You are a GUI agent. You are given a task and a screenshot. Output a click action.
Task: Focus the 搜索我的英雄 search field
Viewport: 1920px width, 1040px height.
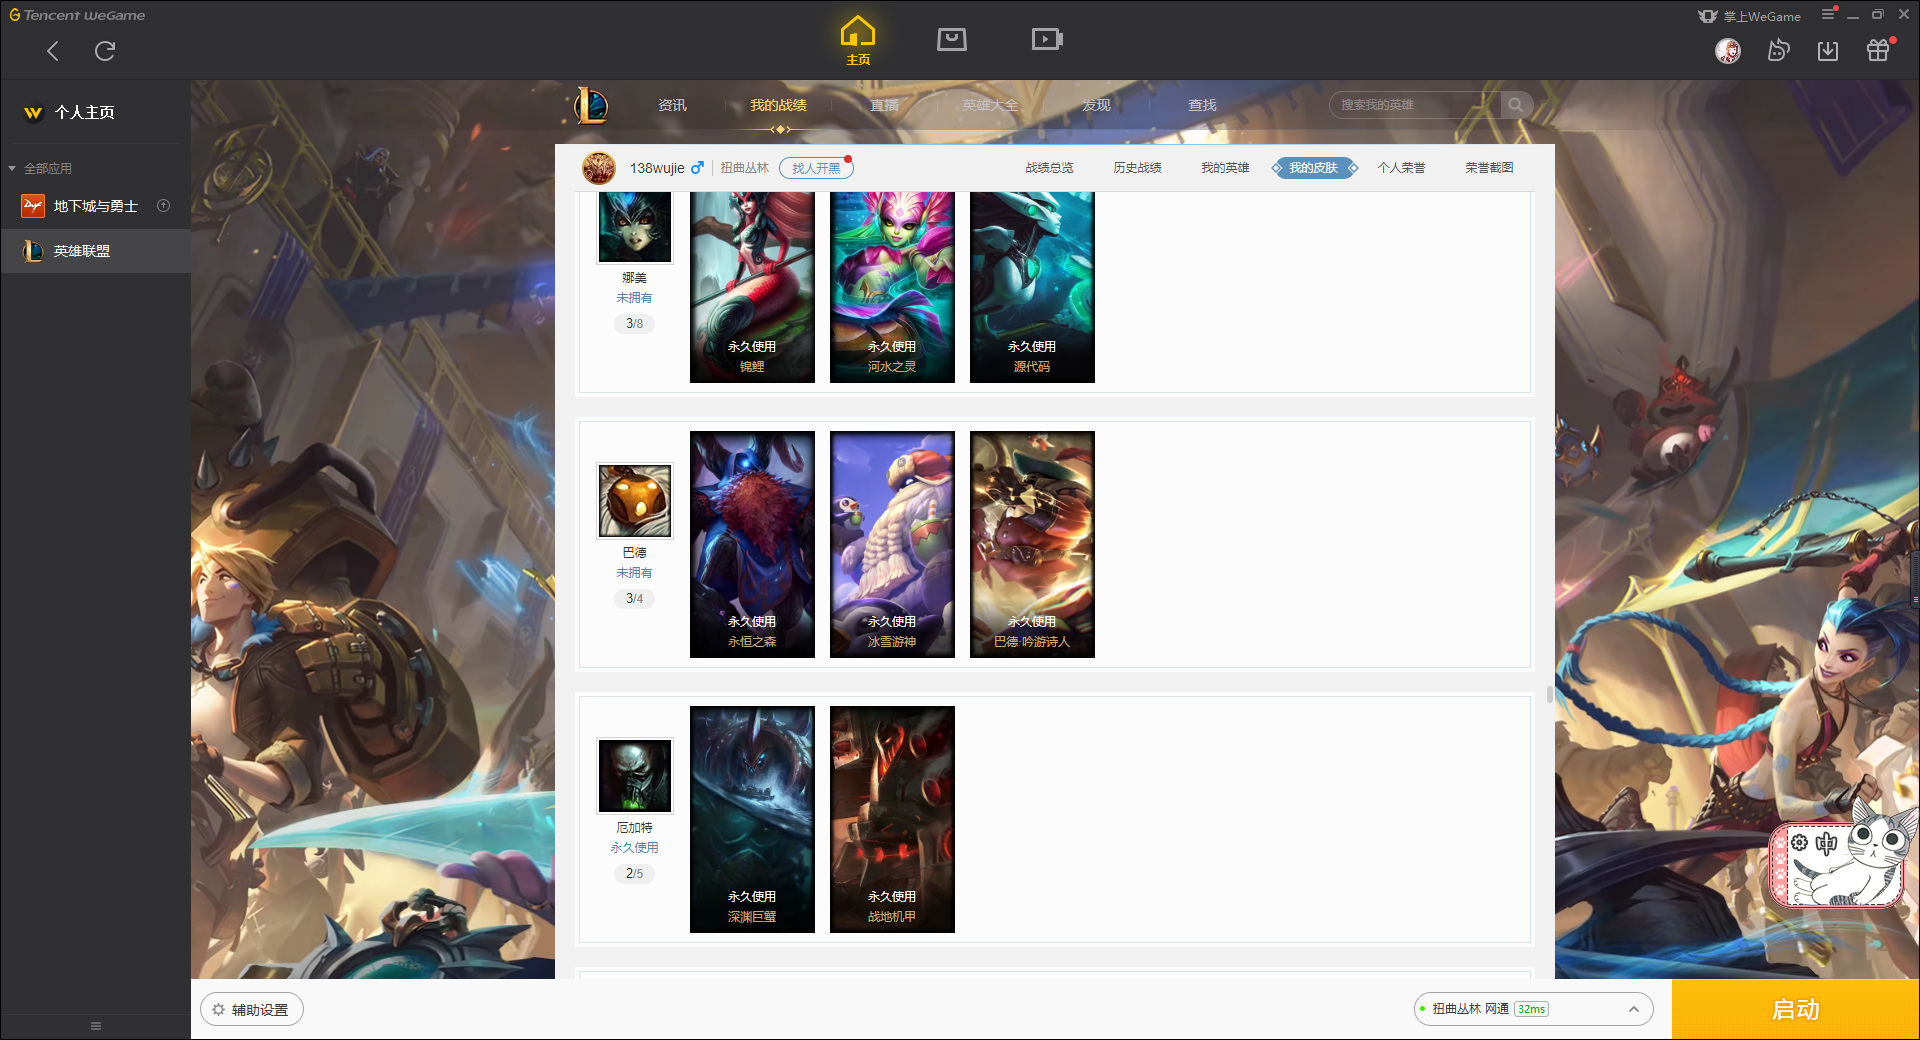click(1415, 105)
